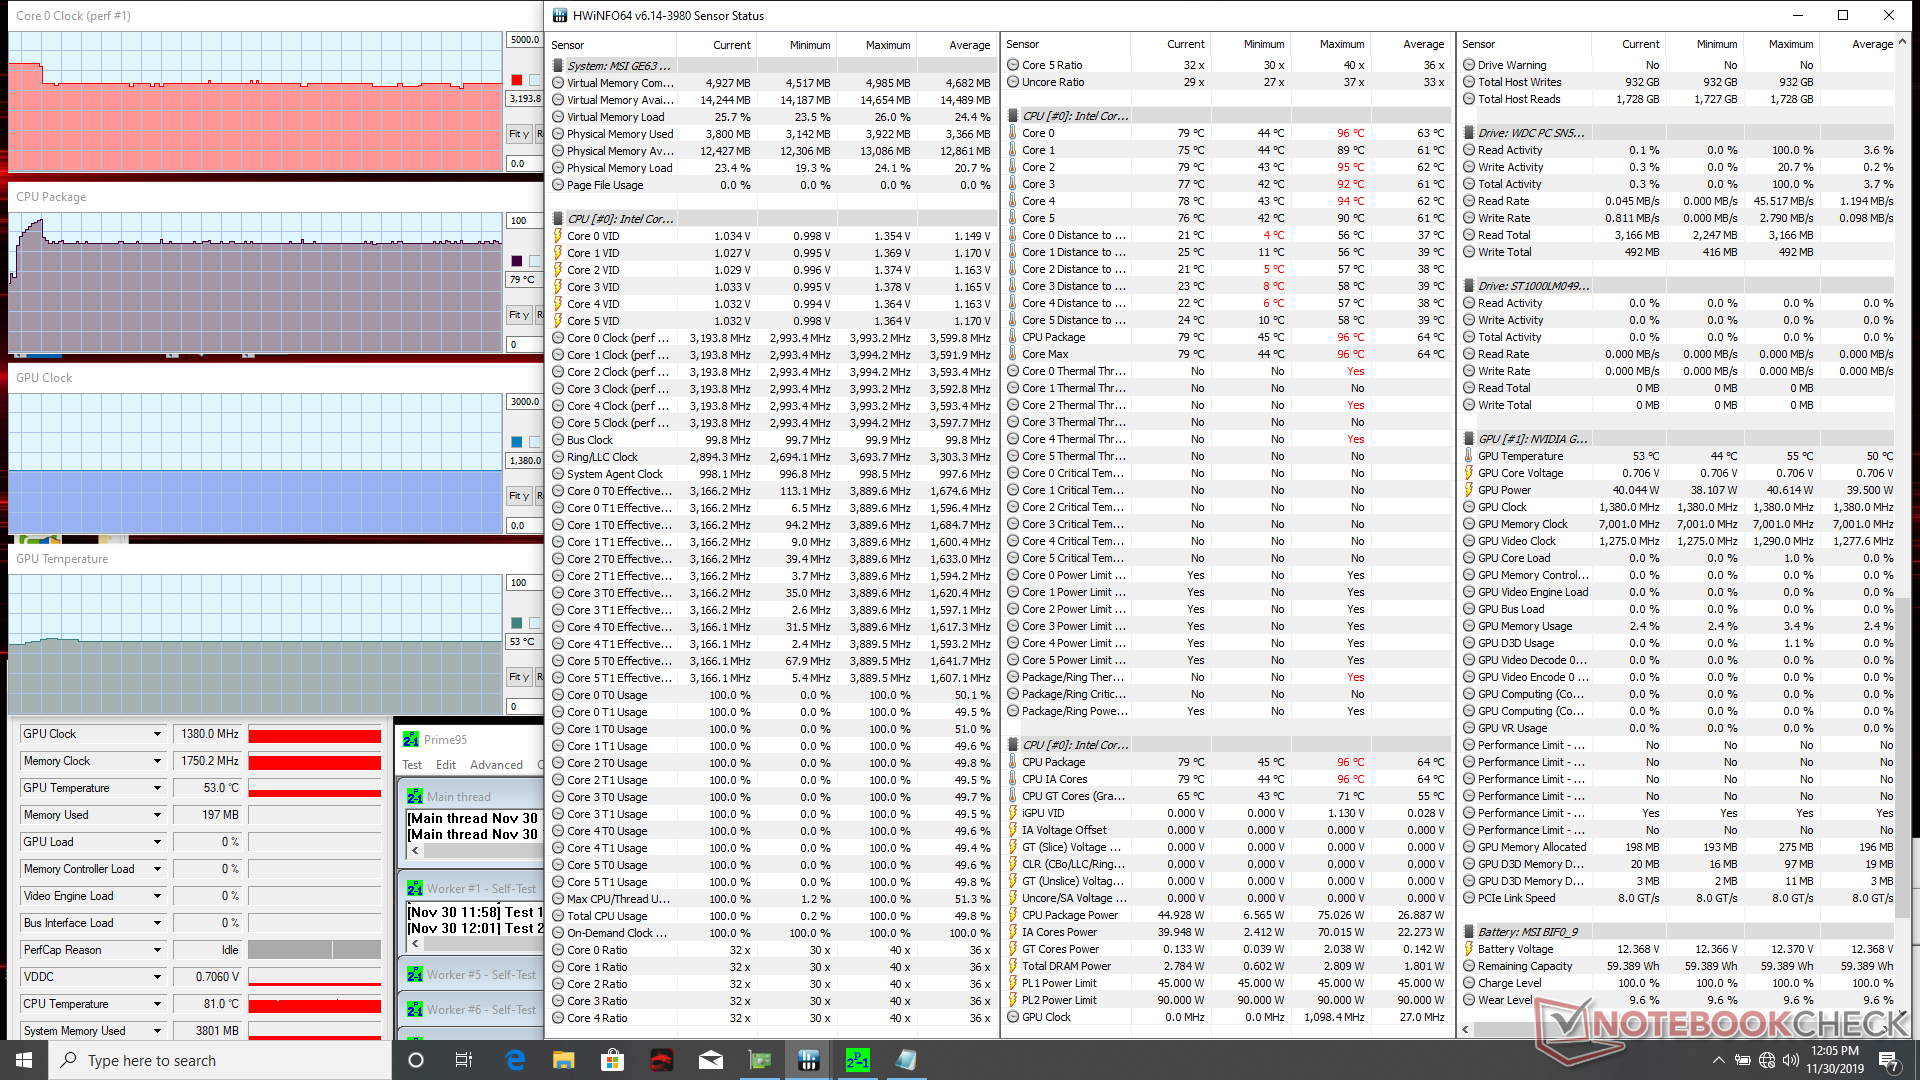The height and width of the screenshot is (1080, 1920).
Task: Click the Drive: ST1000LM049 group icon
Action: (x=1469, y=286)
